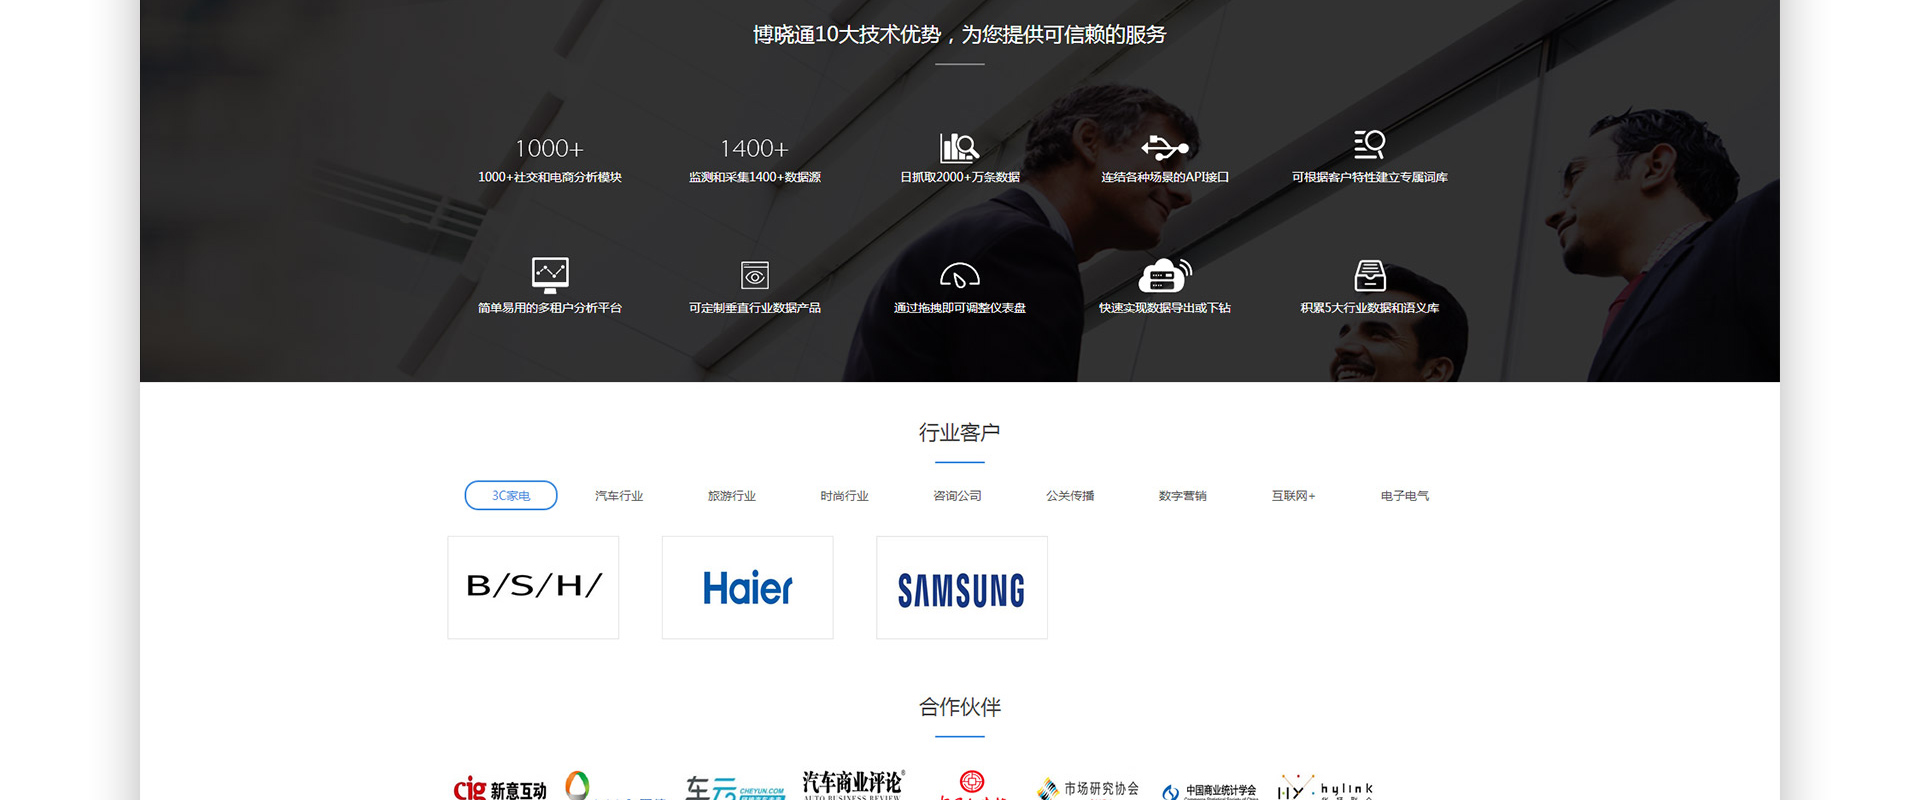Open the 公关传播 tab

[1070, 496]
